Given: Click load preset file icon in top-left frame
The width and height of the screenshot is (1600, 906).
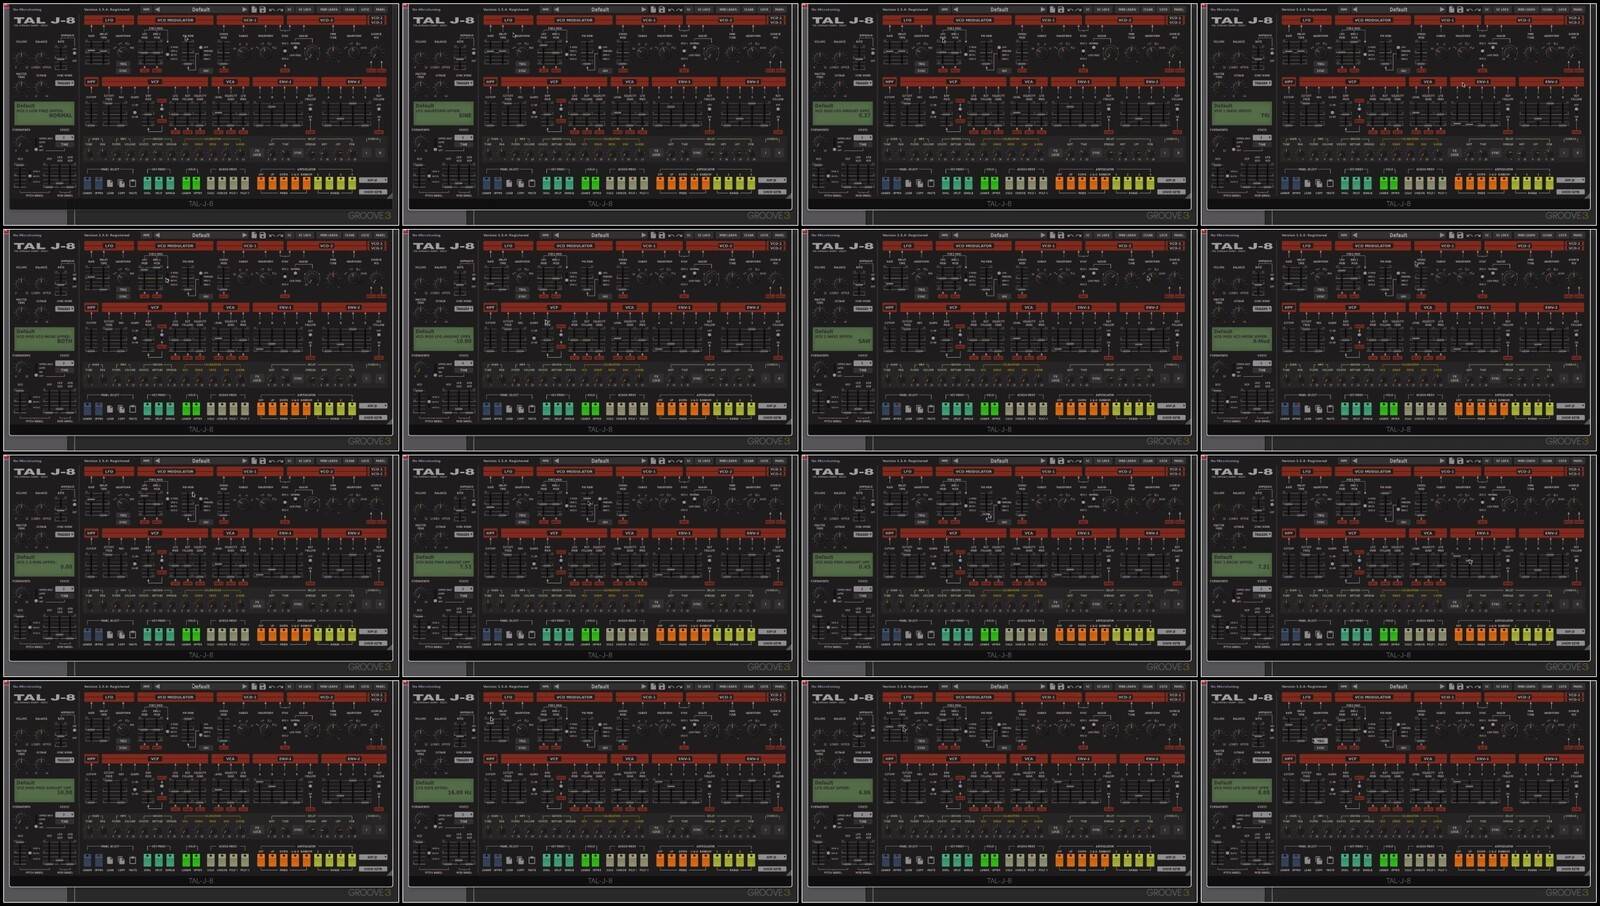Looking at the screenshot, I should coord(254,10).
